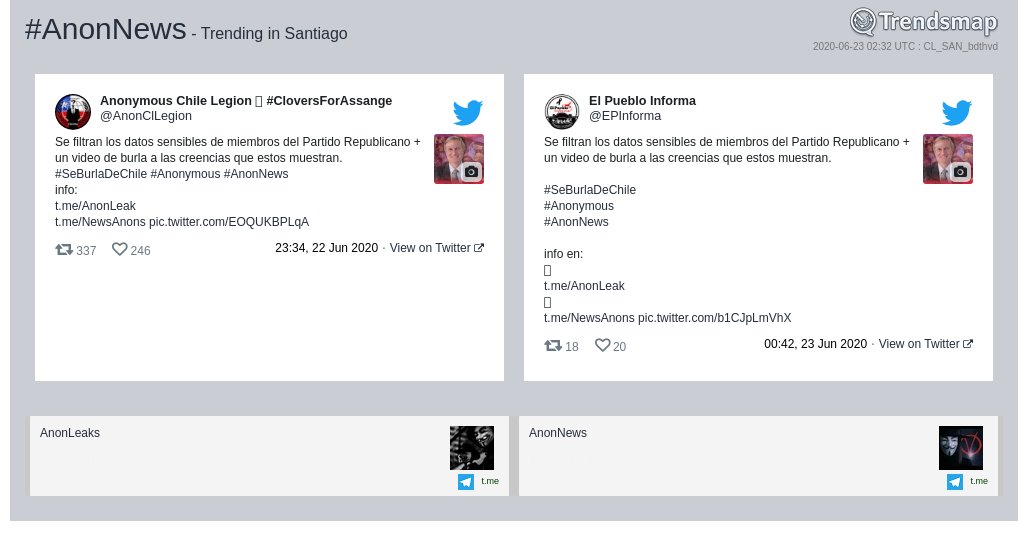Click View on Twitter for 23:34 tweet
The image size is (1028, 536).
437,248
